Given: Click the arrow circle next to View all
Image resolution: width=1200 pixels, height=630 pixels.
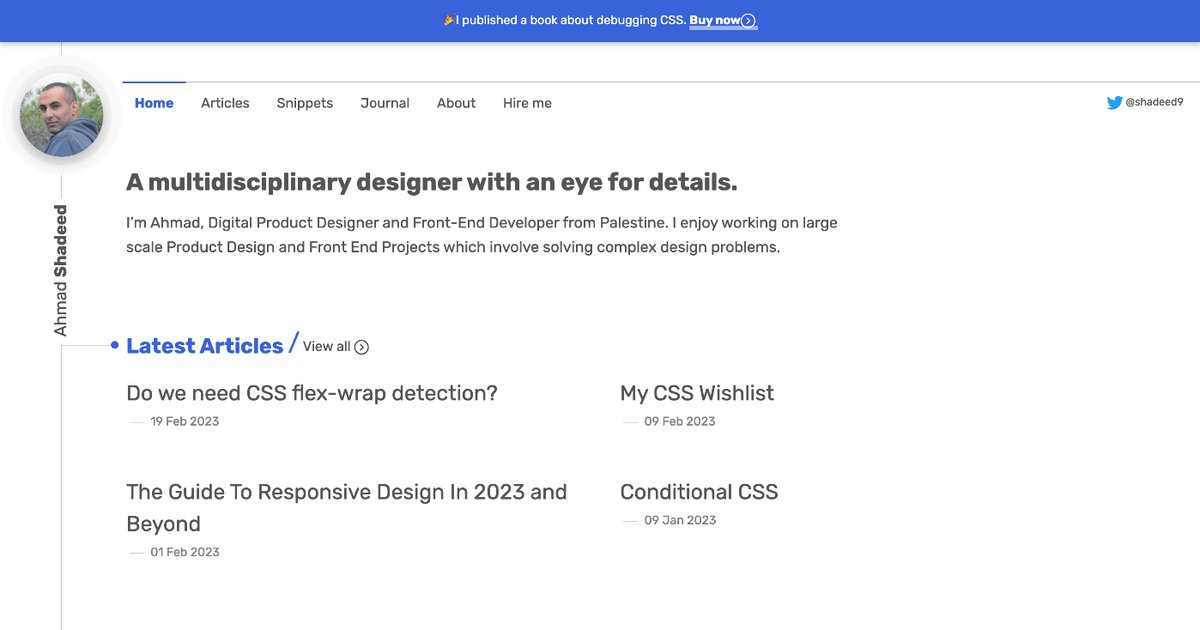Looking at the screenshot, I should click(x=360, y=347).
